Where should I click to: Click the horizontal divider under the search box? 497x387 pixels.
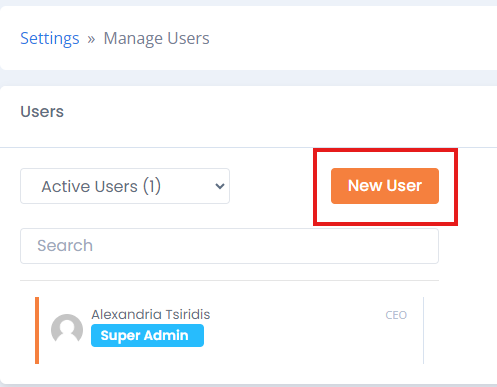pos(229,280)
